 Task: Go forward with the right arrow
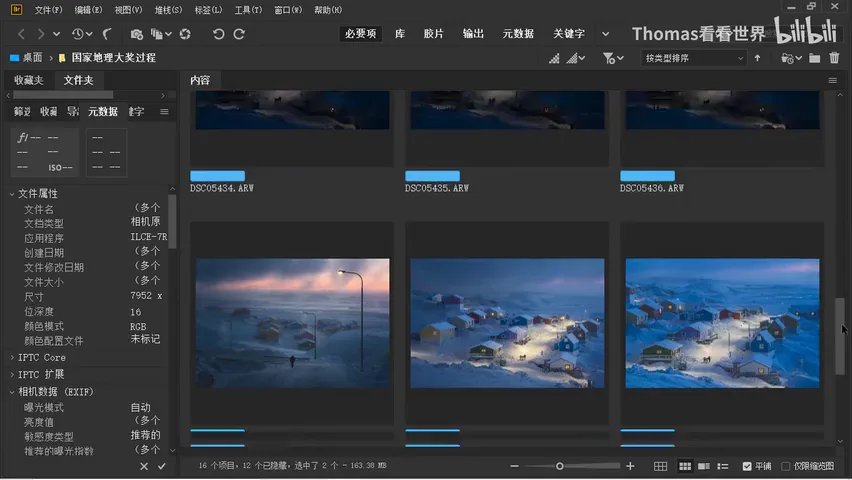point(40,34)
